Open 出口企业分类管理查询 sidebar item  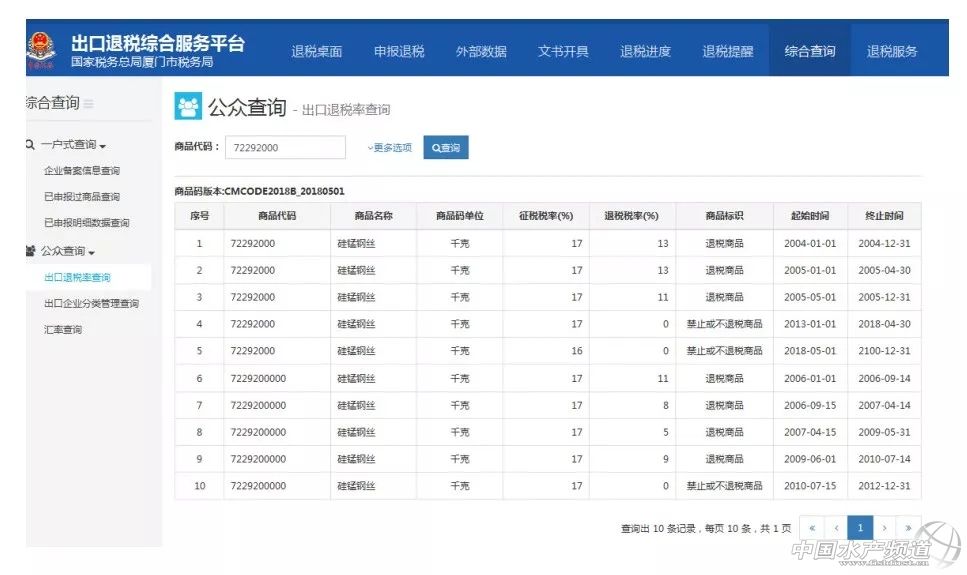(91, 303)
